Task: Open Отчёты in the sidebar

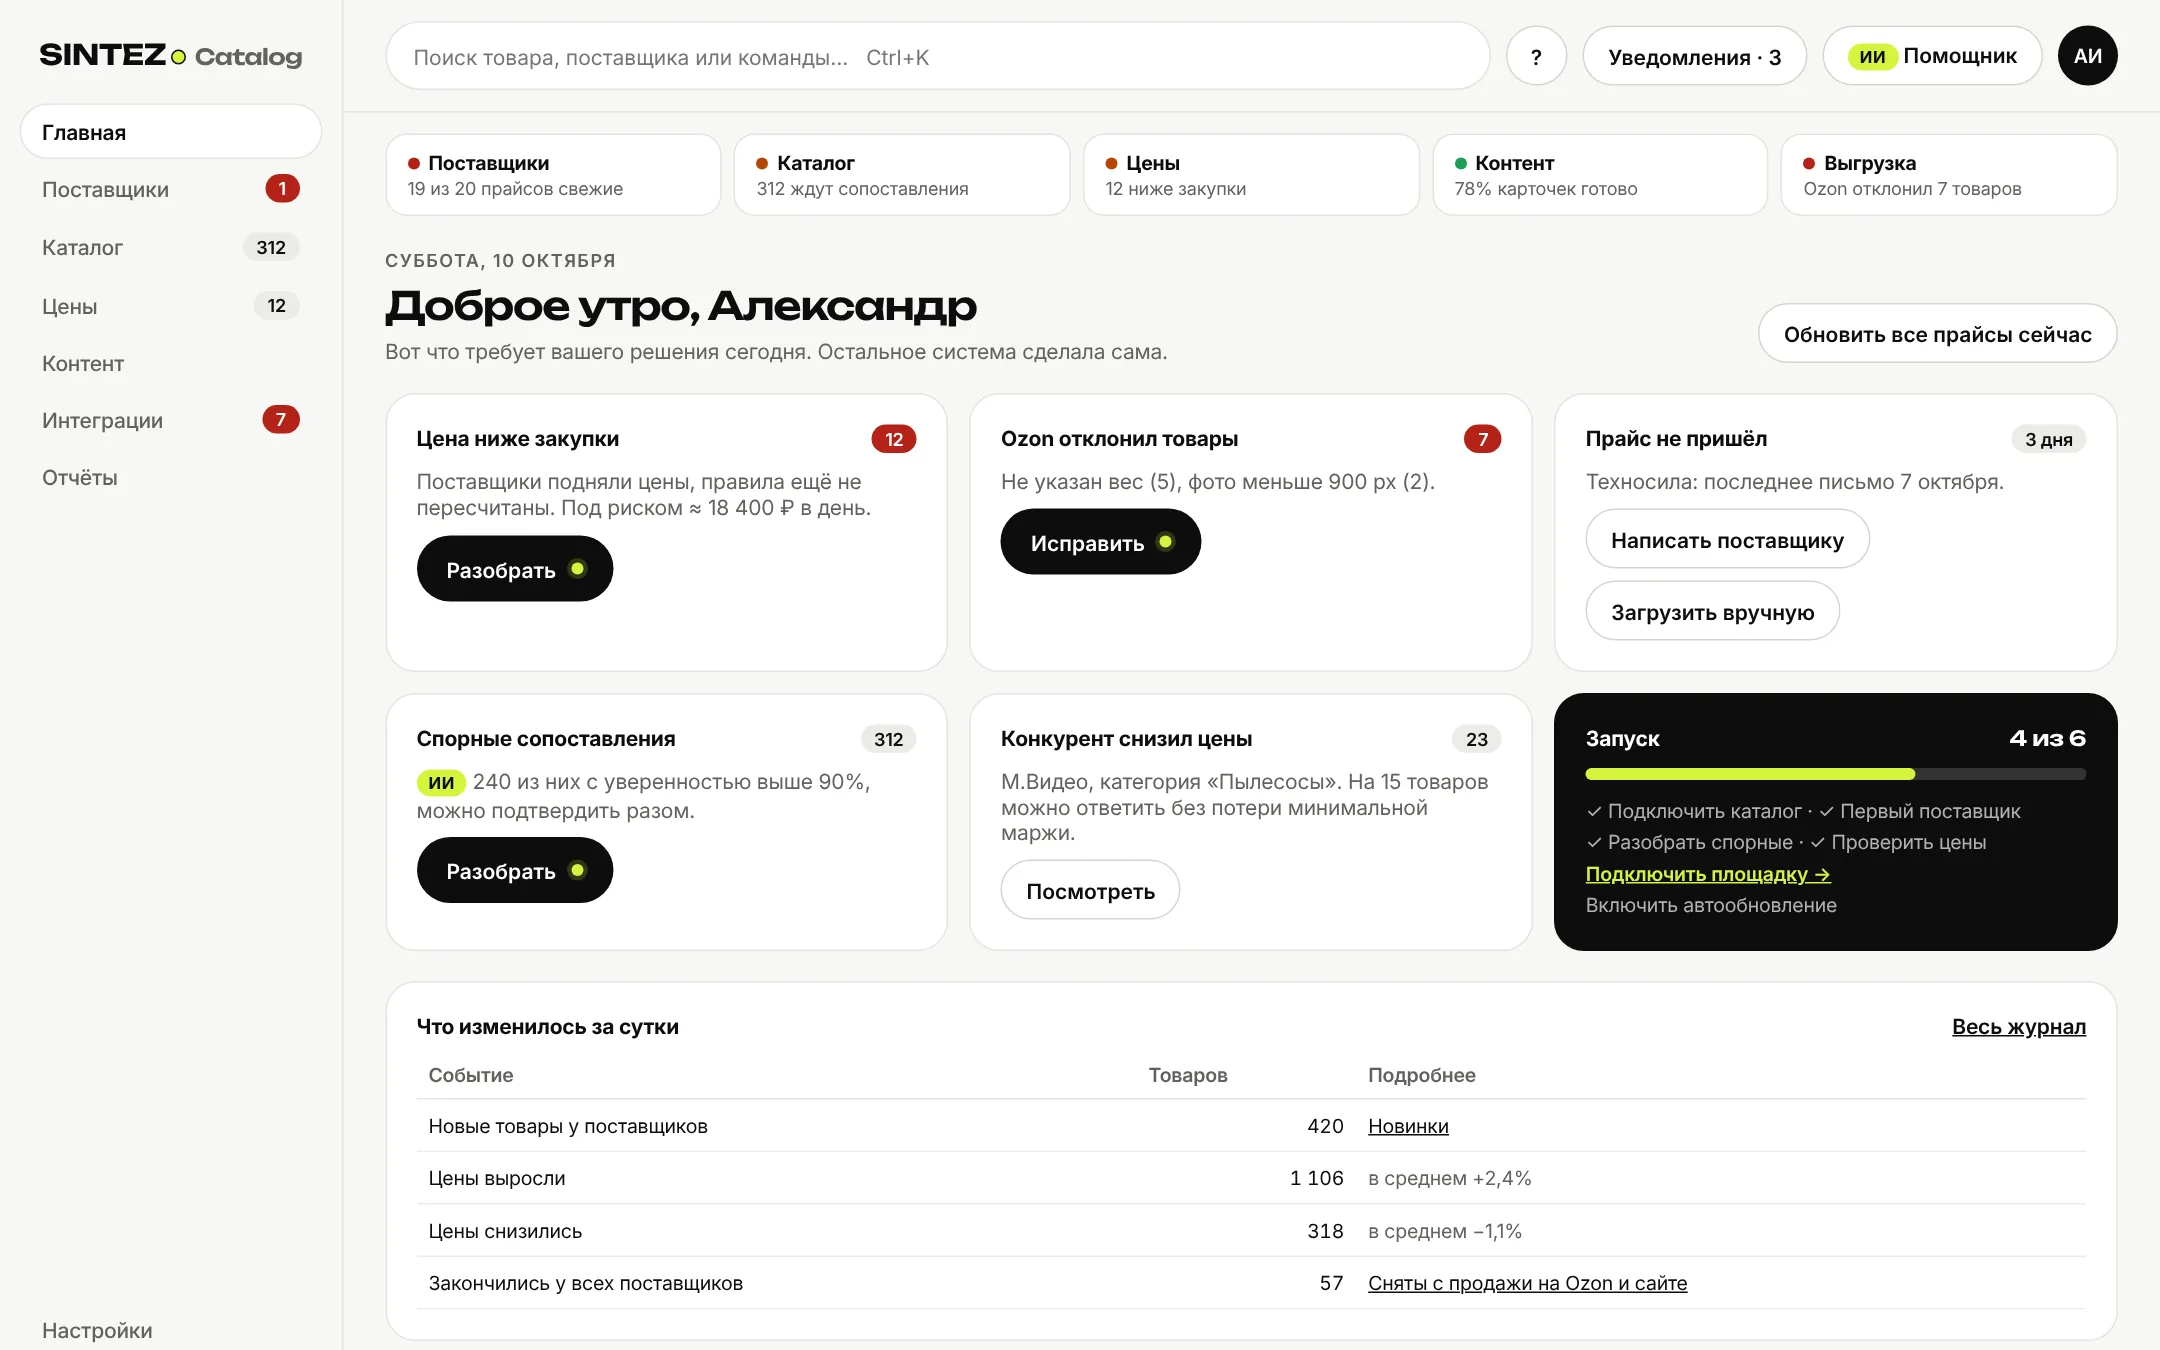Action: 170,477
